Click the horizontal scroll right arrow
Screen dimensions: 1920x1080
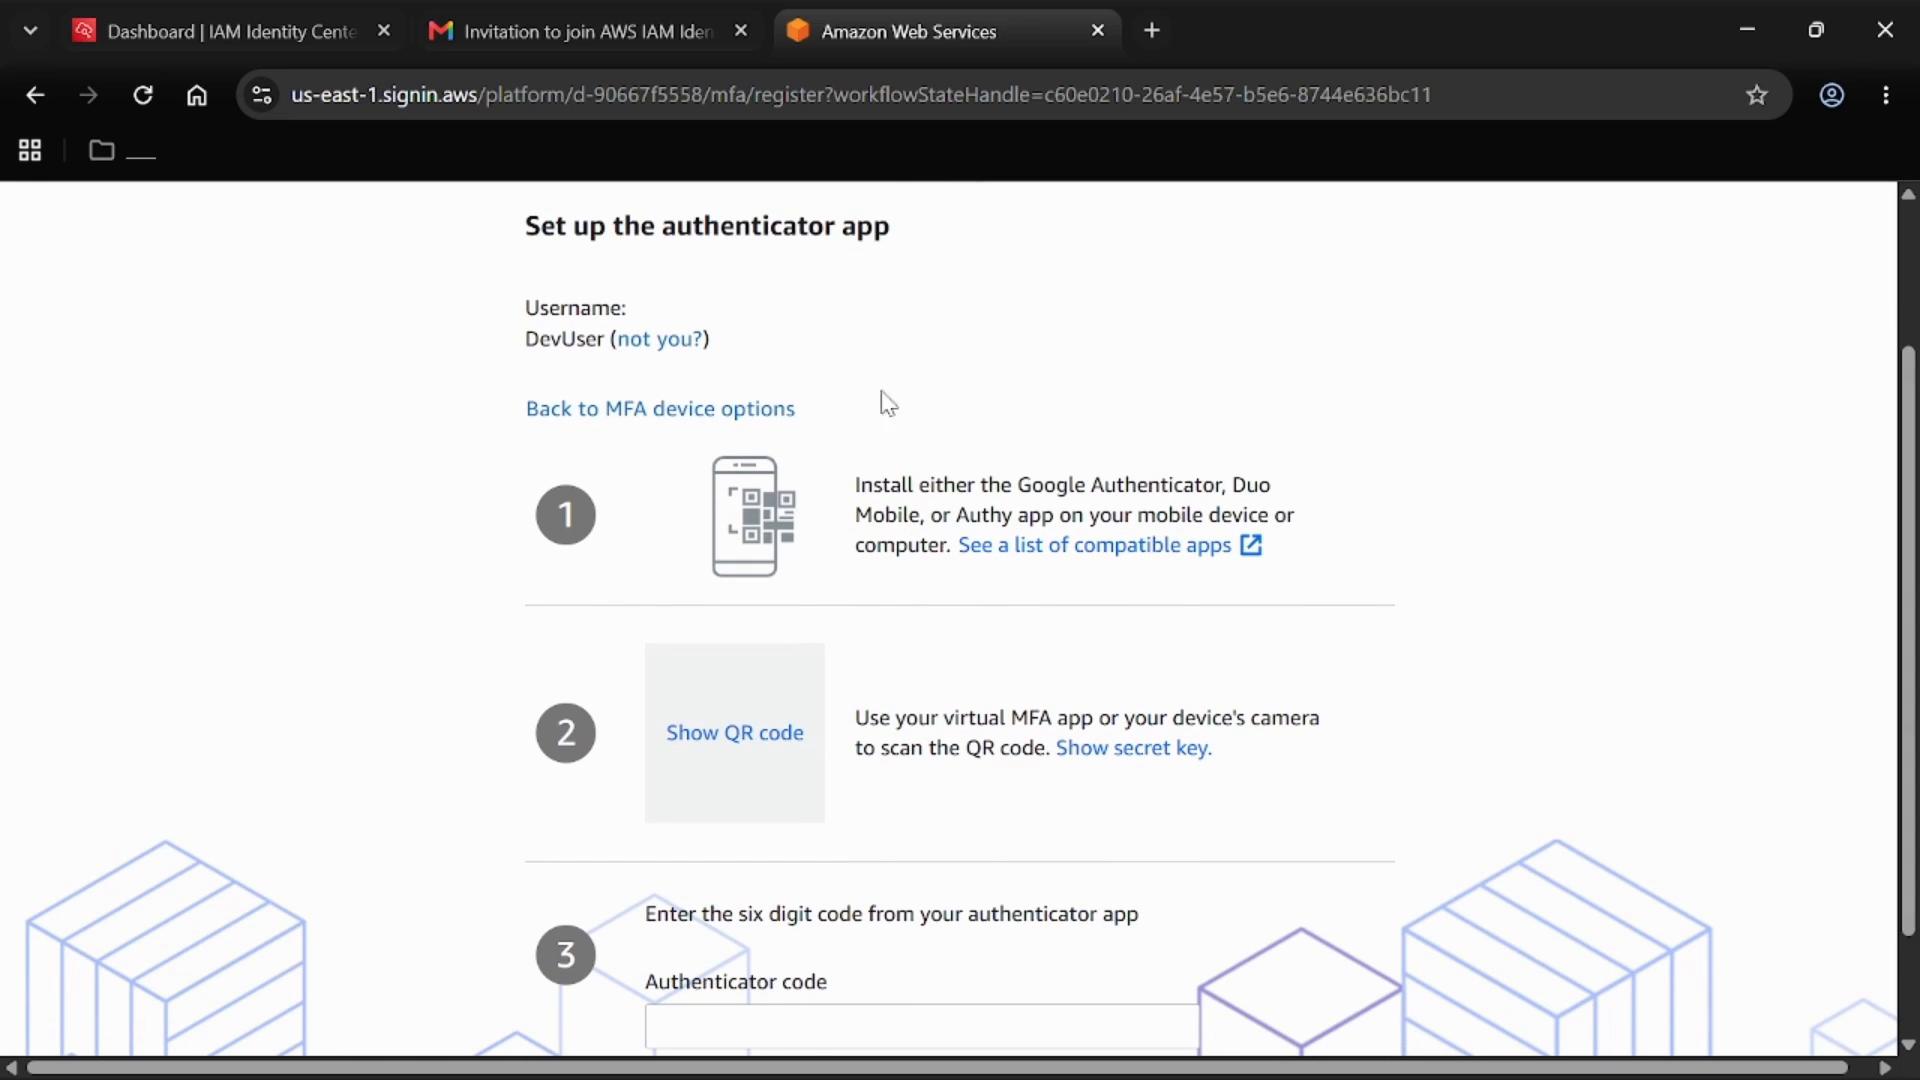1884,1068
